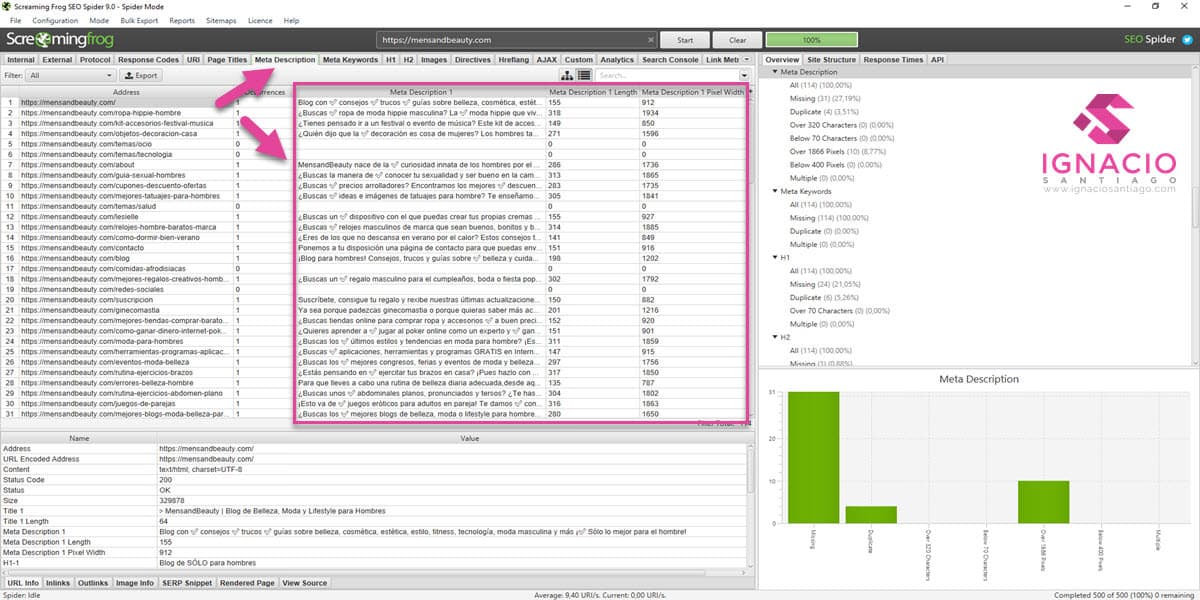Collapse the H2 tree section

coord(773,337)
